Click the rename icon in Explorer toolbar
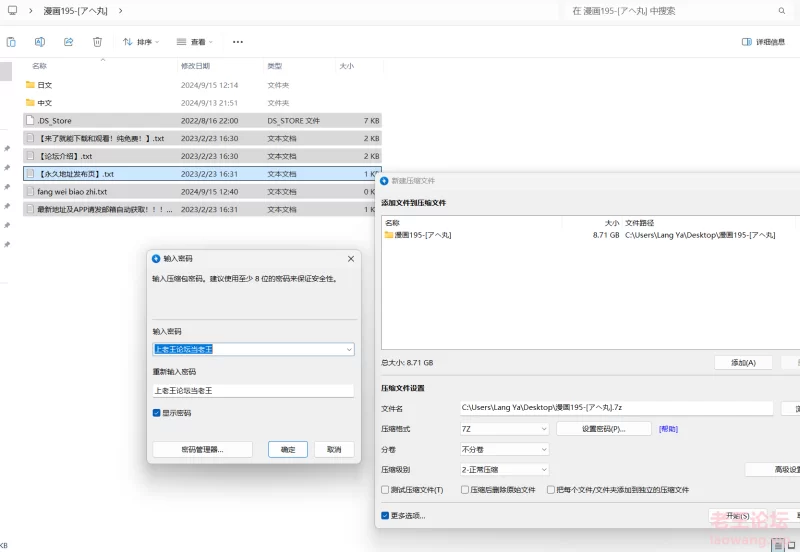This screenshot has height=552, width=800. click(x=40, y=42)
